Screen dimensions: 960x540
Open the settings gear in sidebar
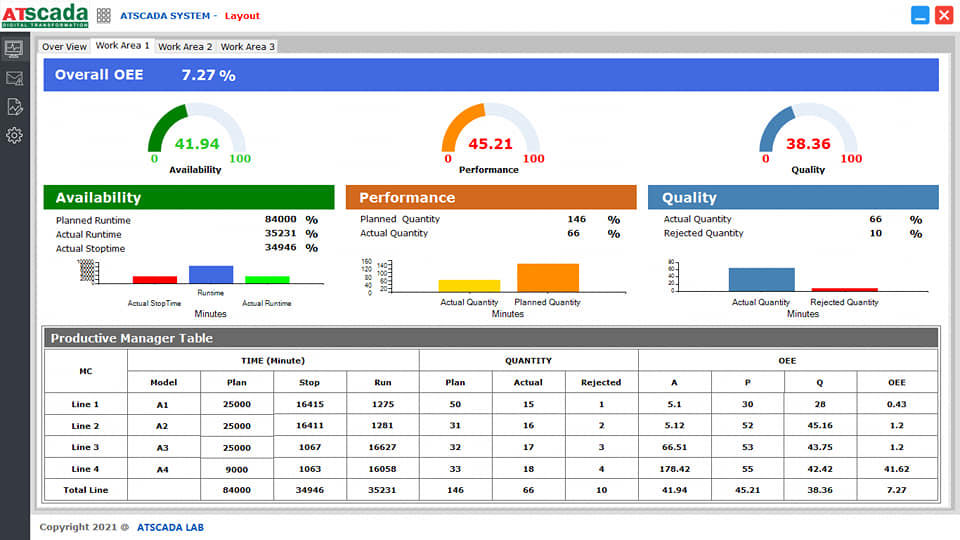click(14, 135)
